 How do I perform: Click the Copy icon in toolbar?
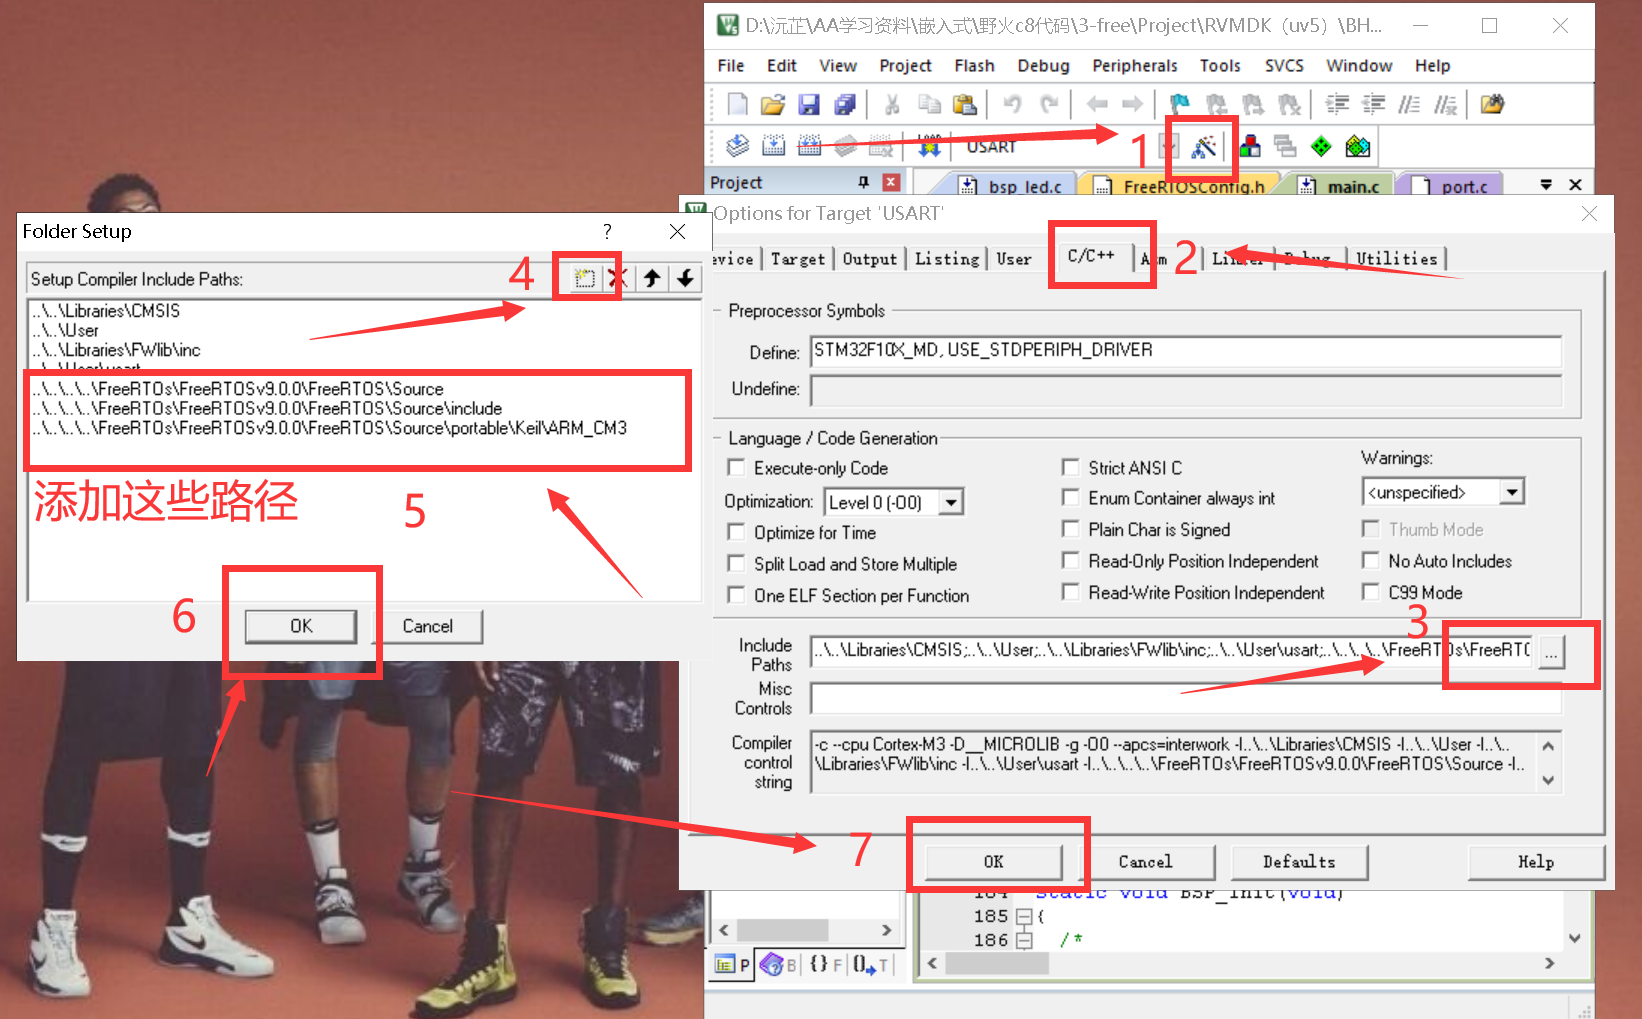click(x=929, y=104)
